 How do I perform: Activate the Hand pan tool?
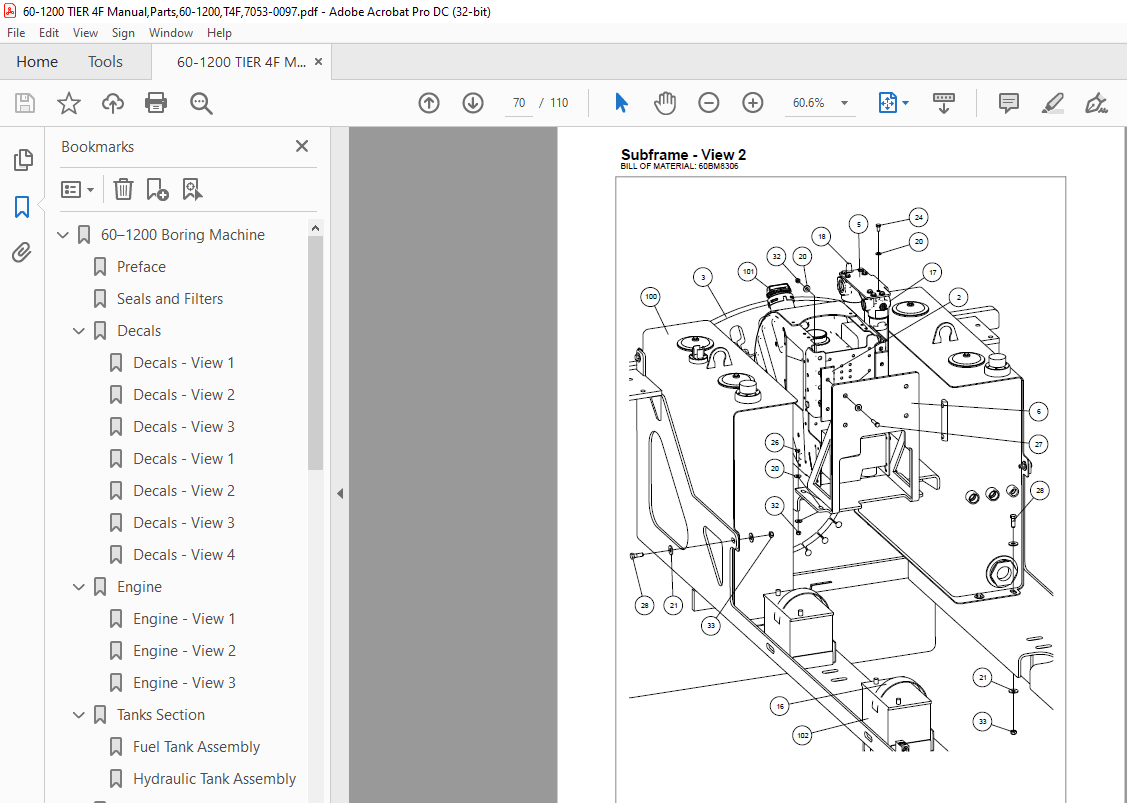pyautogui.click(x=665, y=103)
